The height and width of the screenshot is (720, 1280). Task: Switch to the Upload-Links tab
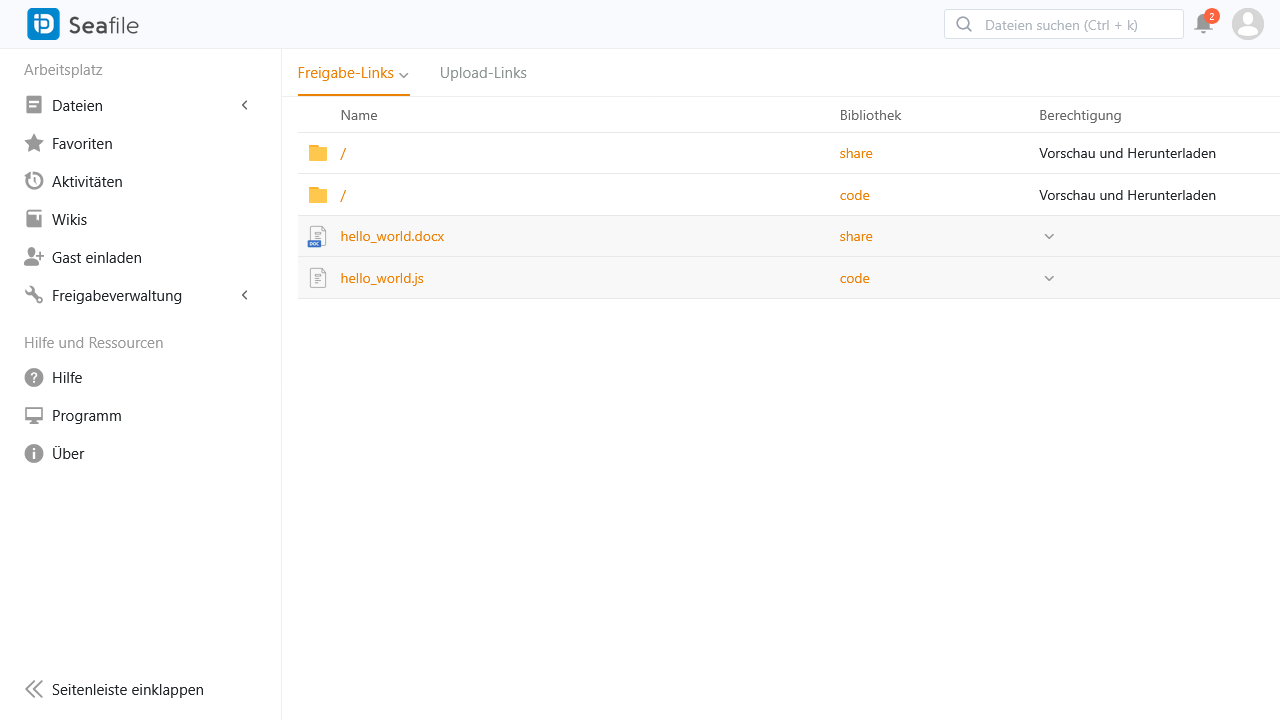point(483,73)
